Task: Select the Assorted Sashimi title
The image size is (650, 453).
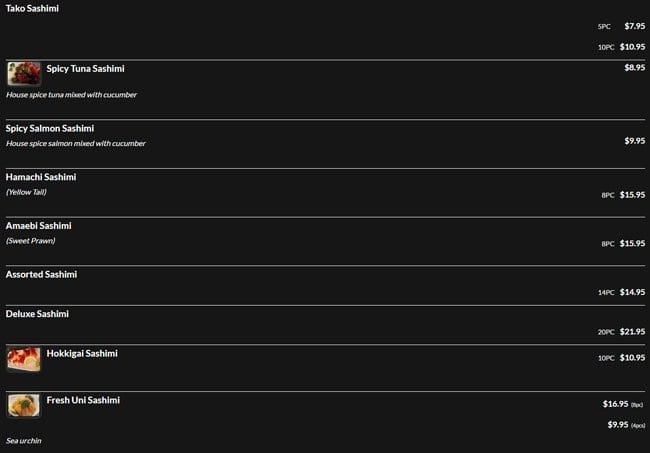Action: pyautogui.click(x=41, y=274)
